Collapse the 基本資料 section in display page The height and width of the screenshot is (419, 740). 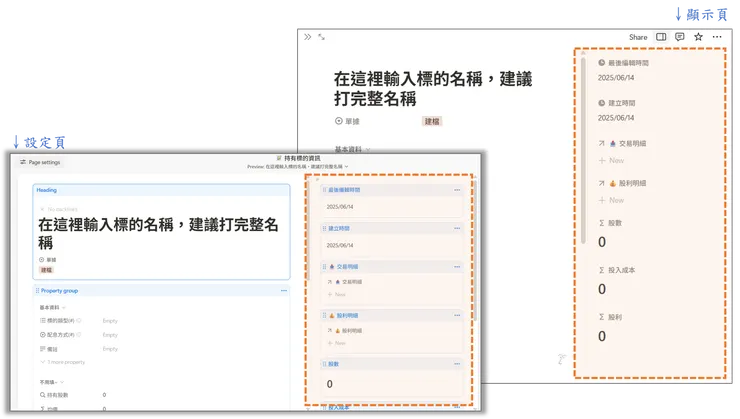[x=352, y=149]
